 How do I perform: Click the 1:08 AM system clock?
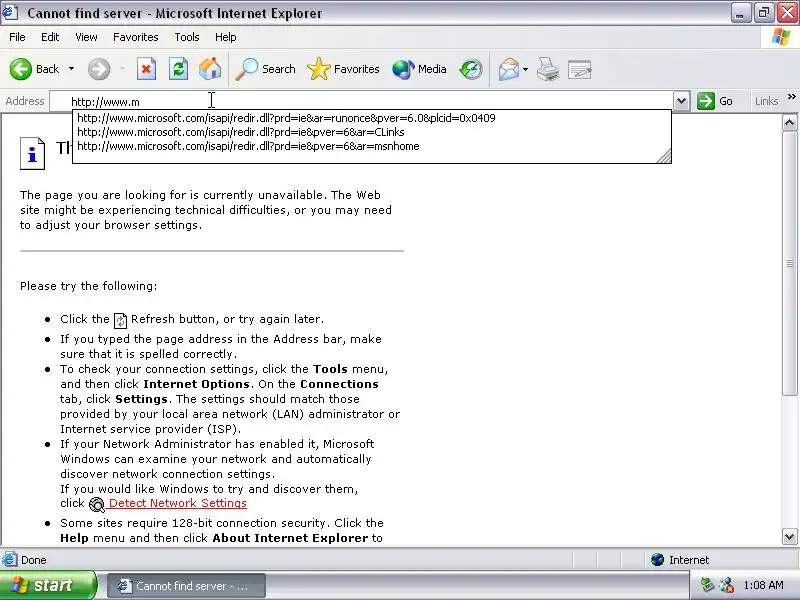[x=763, y=585]
